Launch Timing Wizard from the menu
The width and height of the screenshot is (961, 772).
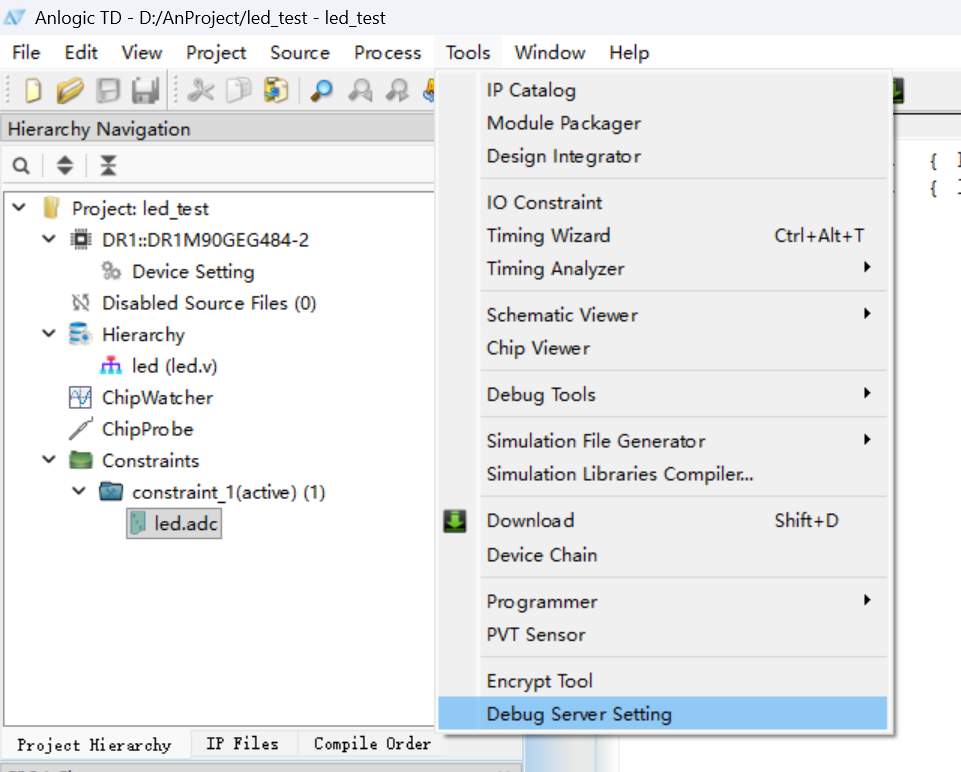click(x=663, y=236)
